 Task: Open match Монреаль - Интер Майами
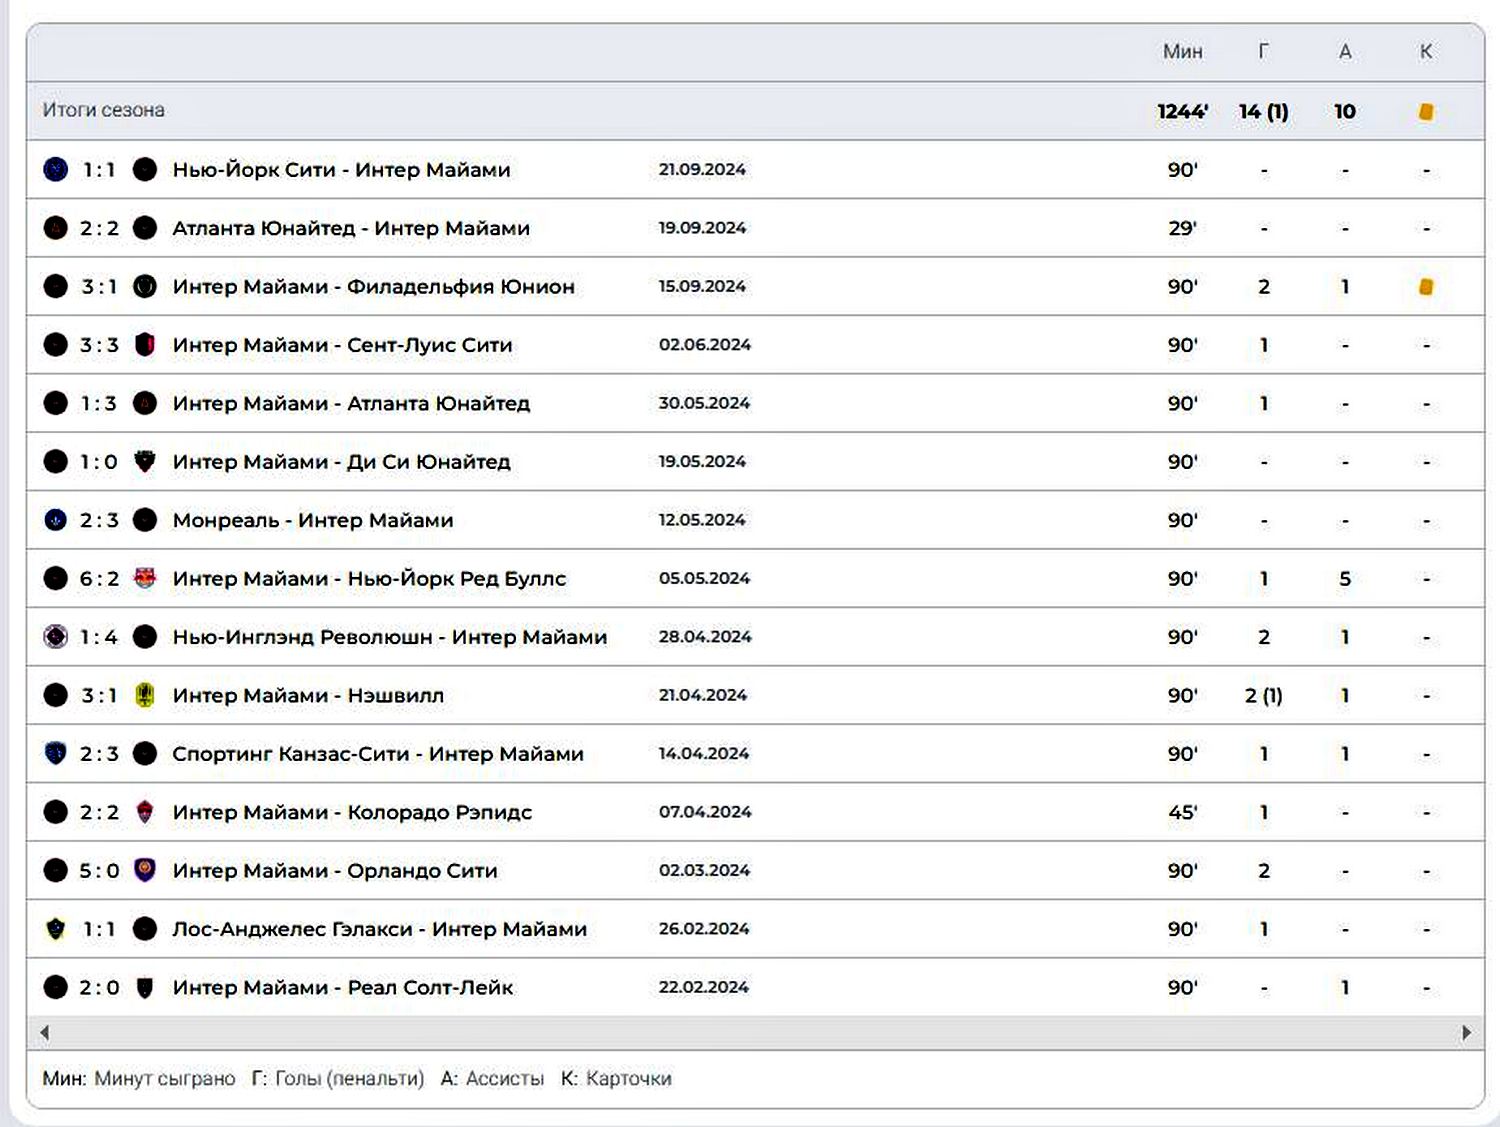tap(313, 520)
